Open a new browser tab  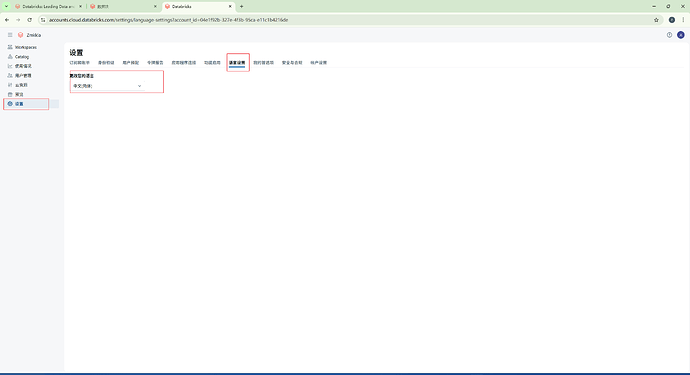click(241, 7)
